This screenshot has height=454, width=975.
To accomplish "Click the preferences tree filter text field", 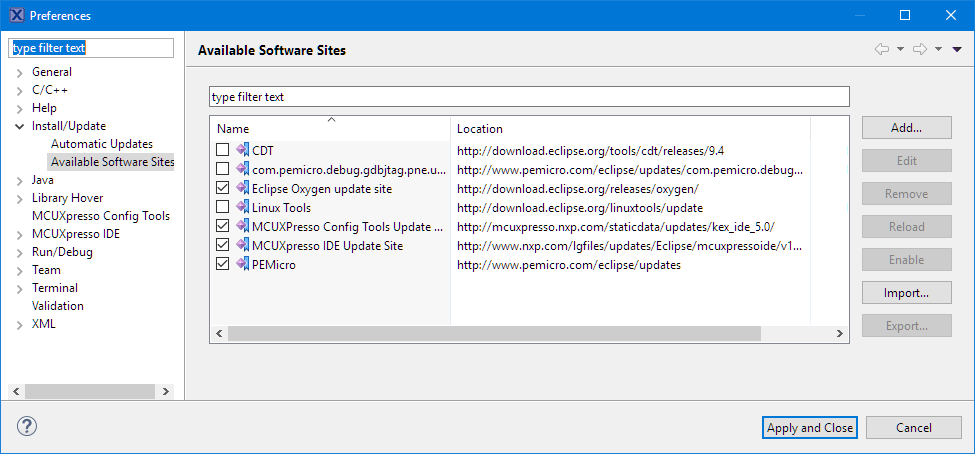I will [x=91, y=48].
